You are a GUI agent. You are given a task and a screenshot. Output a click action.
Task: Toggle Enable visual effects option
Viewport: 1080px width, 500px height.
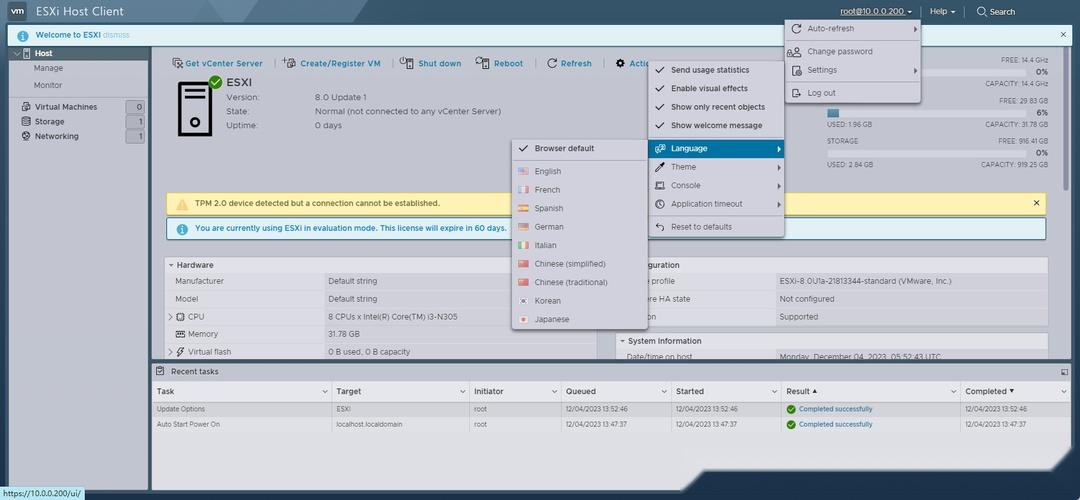(x=716, y=89)
